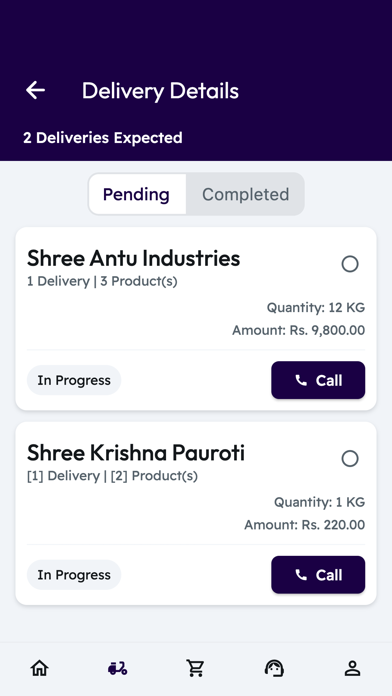Go back using the arrow icon
Image resolution: width=392 pixels, height=696 pixels.
36,91
